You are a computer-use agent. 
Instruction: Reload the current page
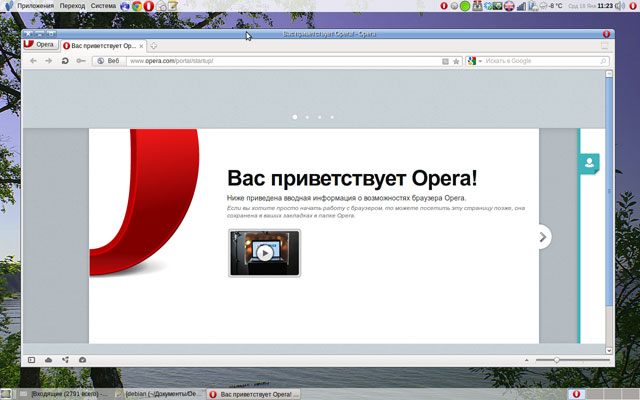[64, 61]
